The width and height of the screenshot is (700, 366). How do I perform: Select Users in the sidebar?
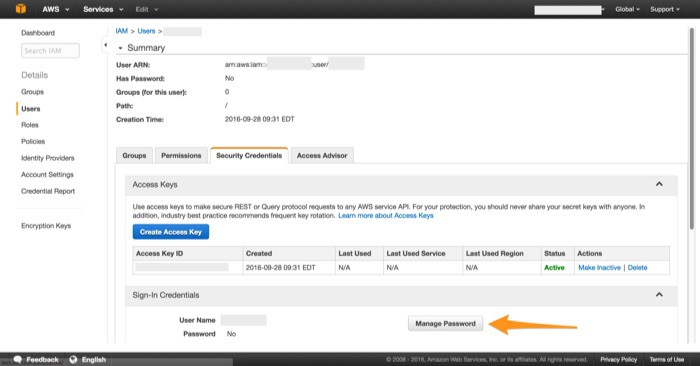click(x=31, y=108)
